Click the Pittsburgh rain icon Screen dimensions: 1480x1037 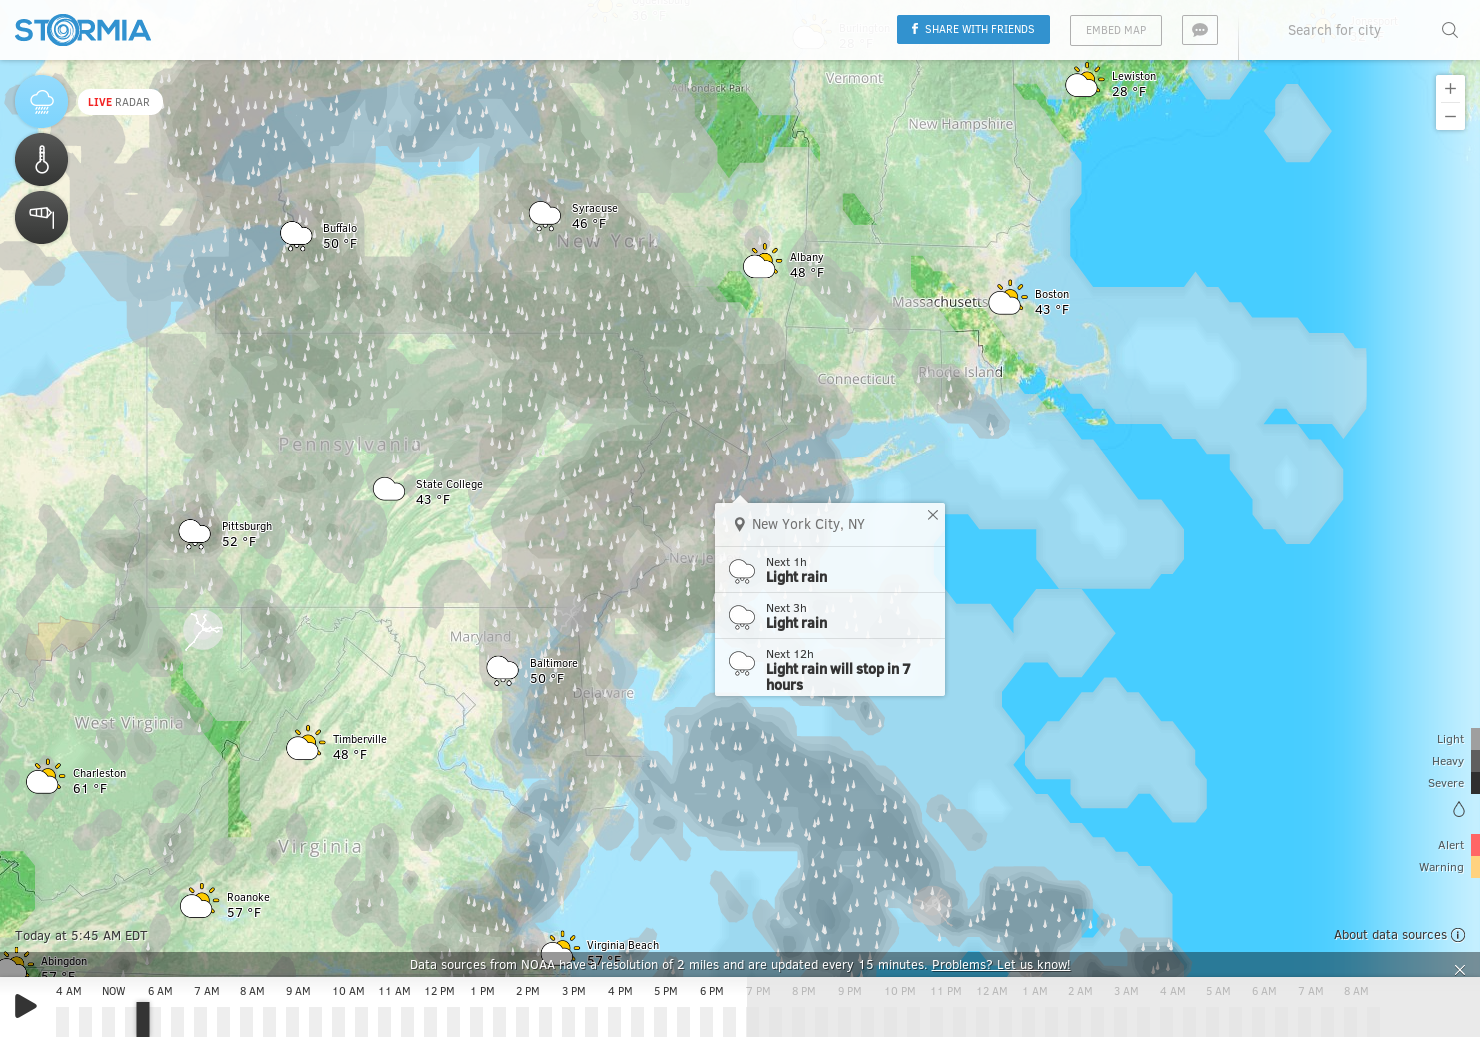click(x=195, y=534)
